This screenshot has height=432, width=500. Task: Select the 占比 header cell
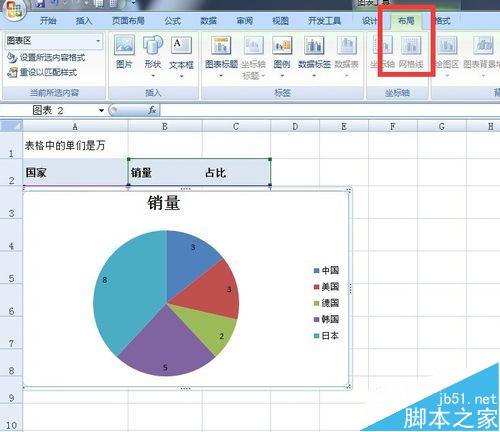click(x=236, y=172)
